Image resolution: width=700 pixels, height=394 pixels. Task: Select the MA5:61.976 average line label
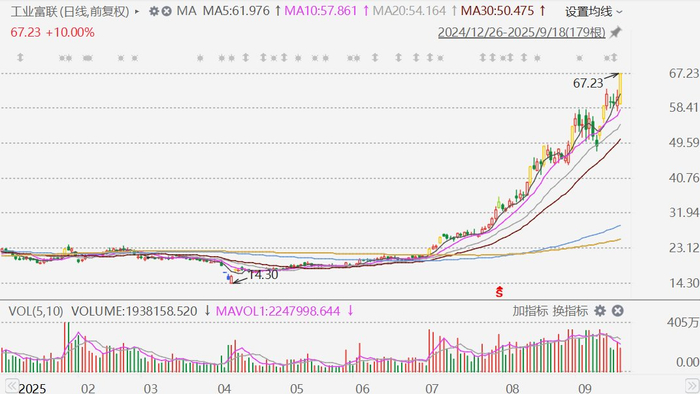[236, 11]
